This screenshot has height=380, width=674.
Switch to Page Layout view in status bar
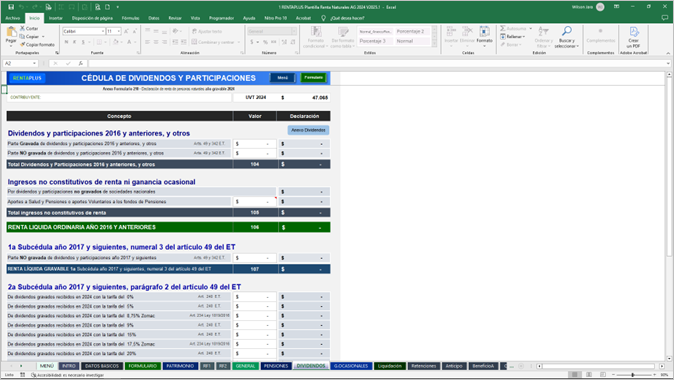tap(589, 375)
